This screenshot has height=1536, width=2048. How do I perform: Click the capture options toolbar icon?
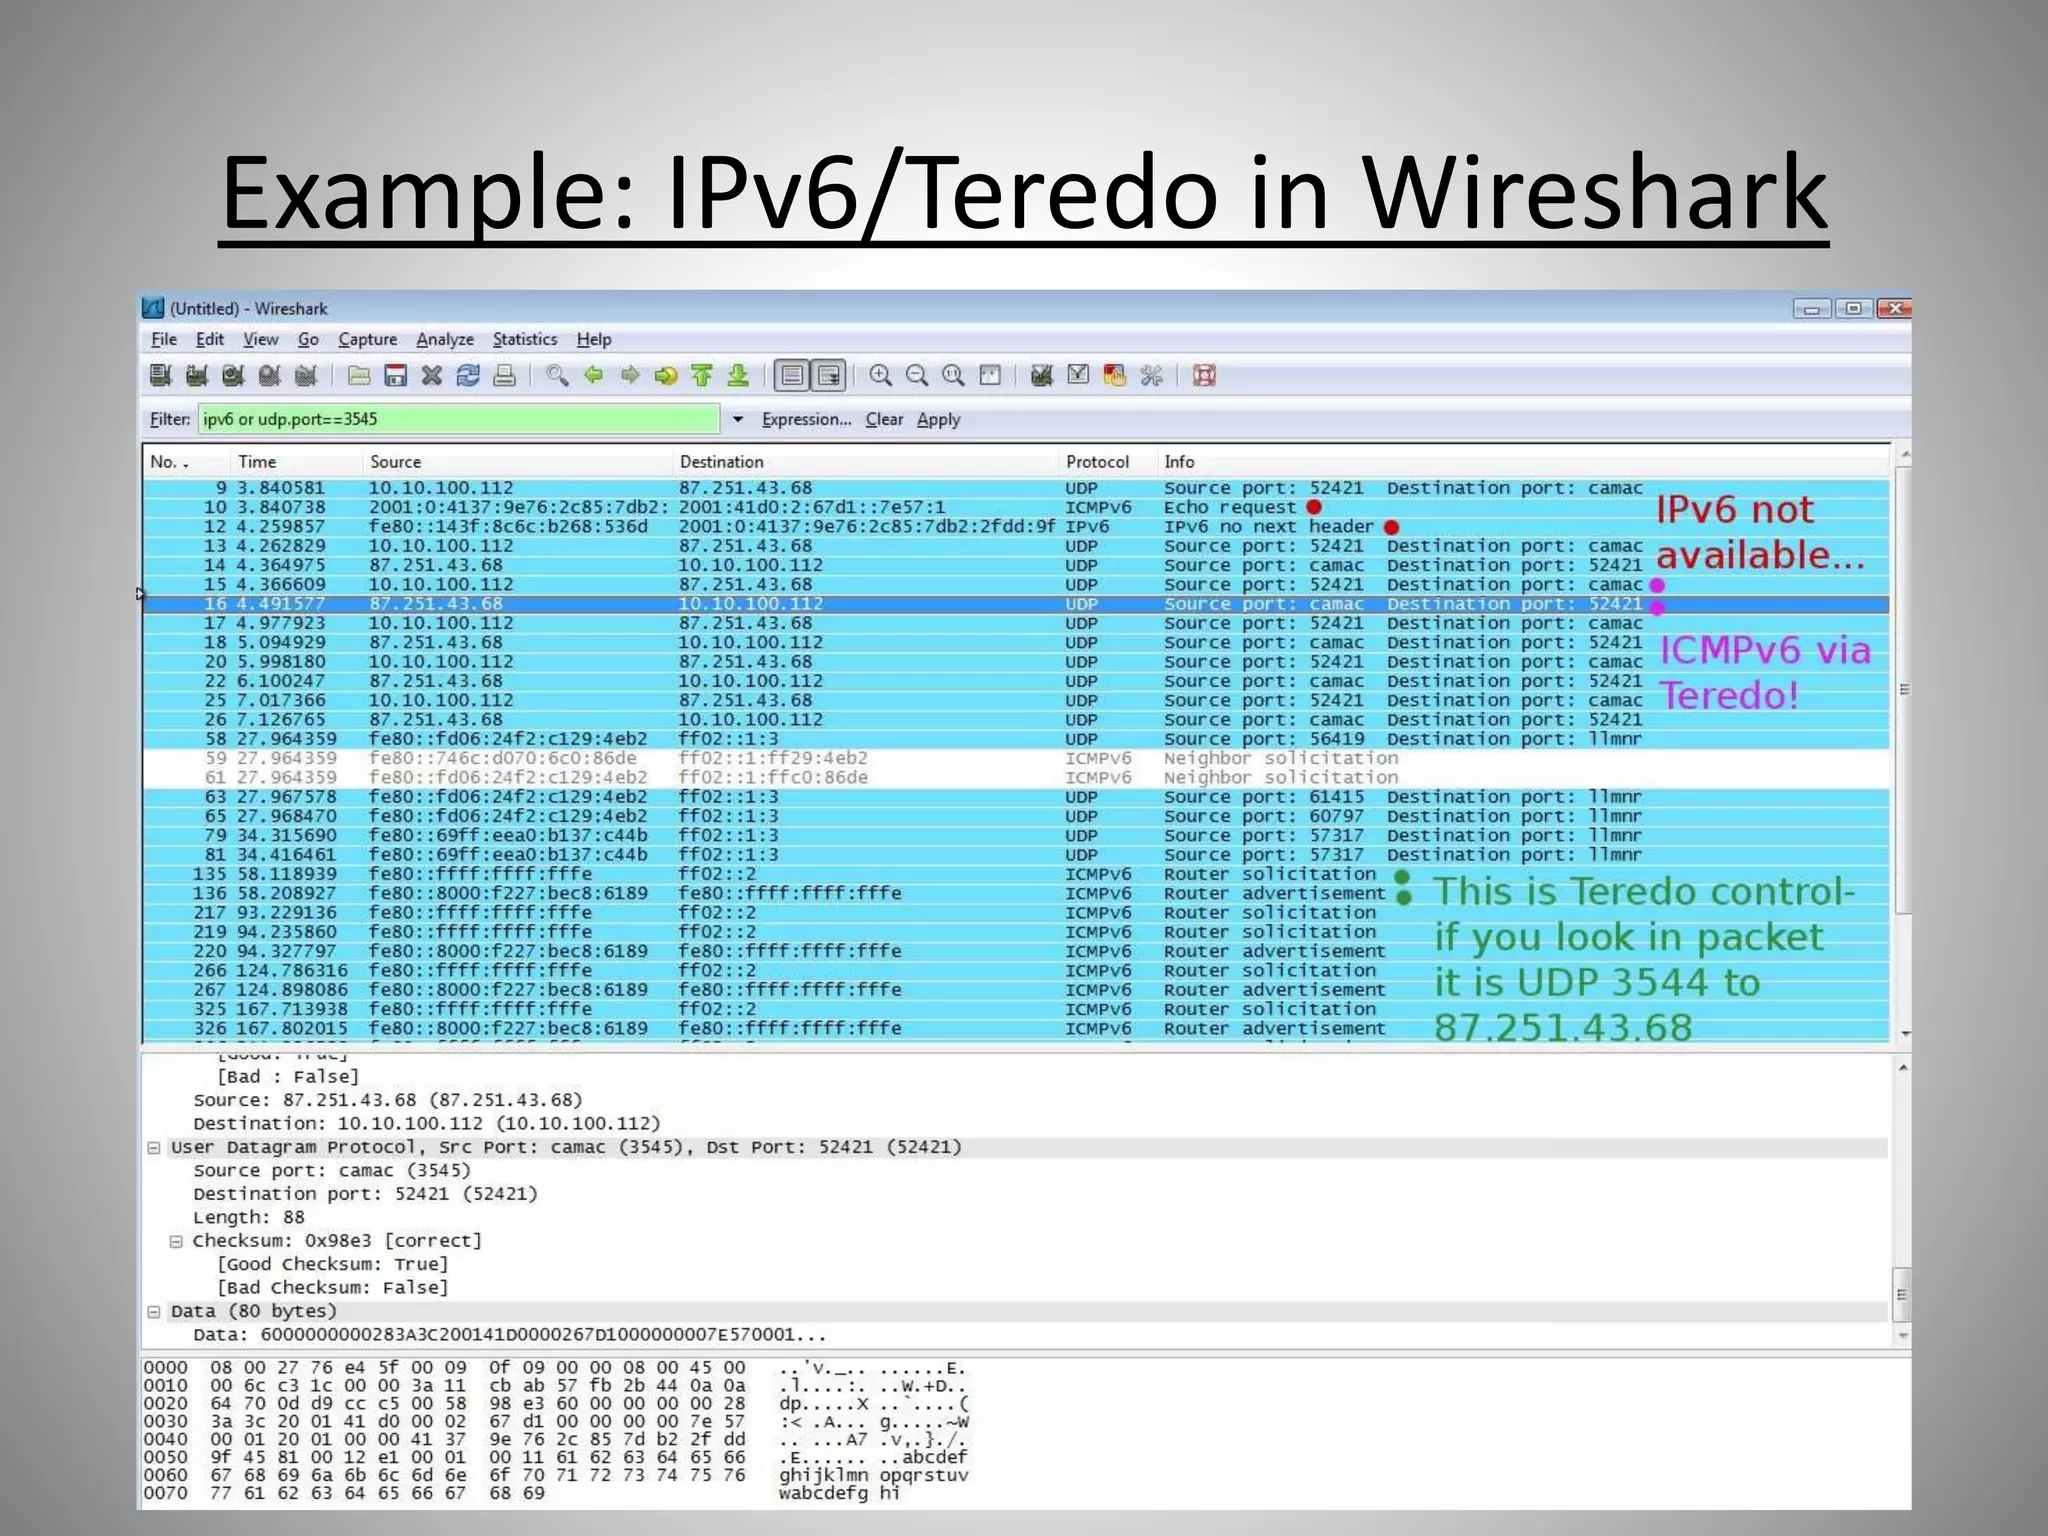pos(197,376)
